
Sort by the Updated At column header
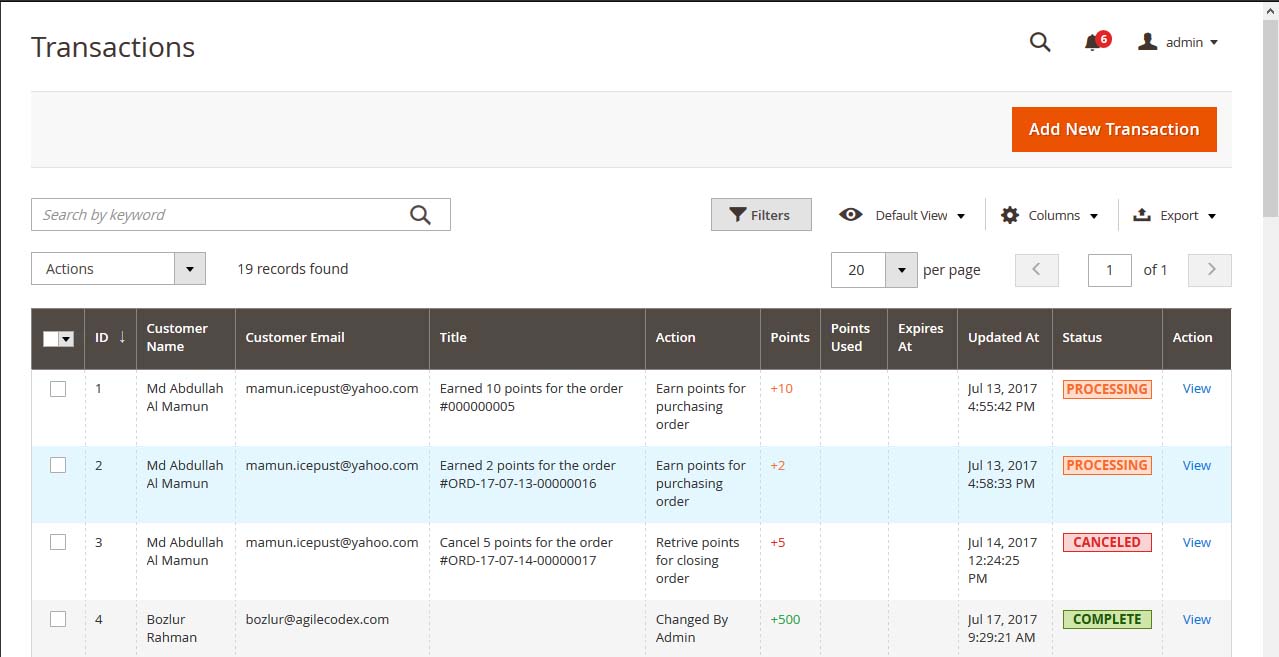tap(1003, 338)
